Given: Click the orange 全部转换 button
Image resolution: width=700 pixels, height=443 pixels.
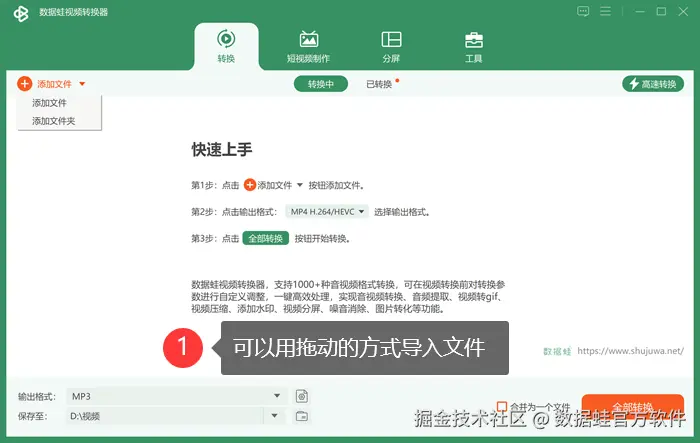Looking at the screenshot, I should tap(633, 407).
